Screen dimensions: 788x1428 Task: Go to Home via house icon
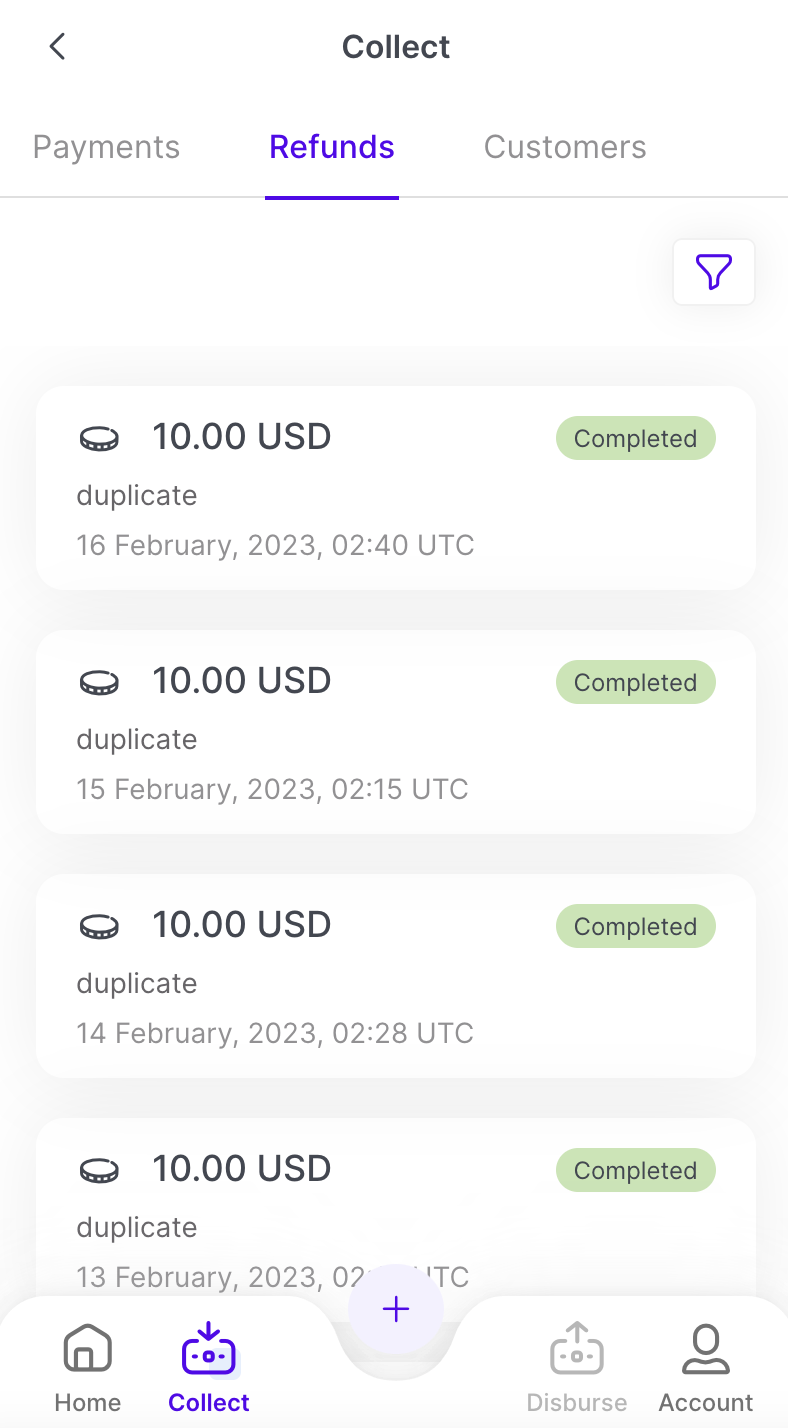point(88,1349)
